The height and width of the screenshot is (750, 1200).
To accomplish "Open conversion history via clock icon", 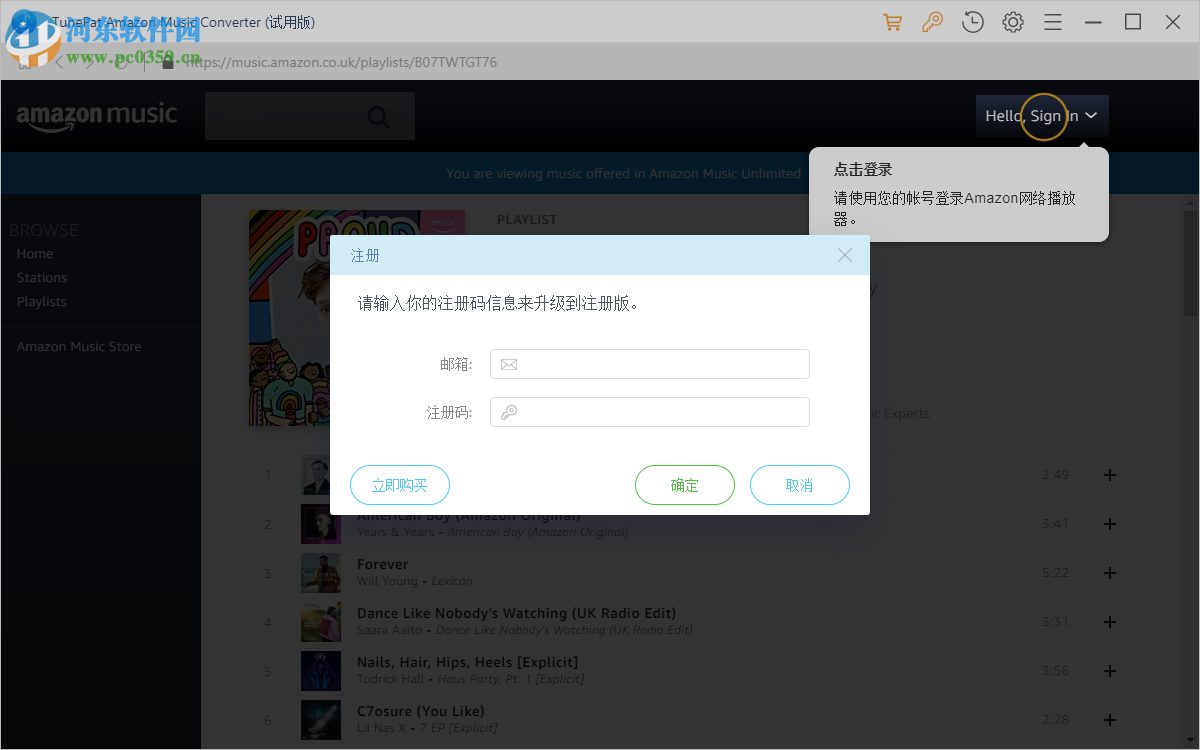I will 972,21.
